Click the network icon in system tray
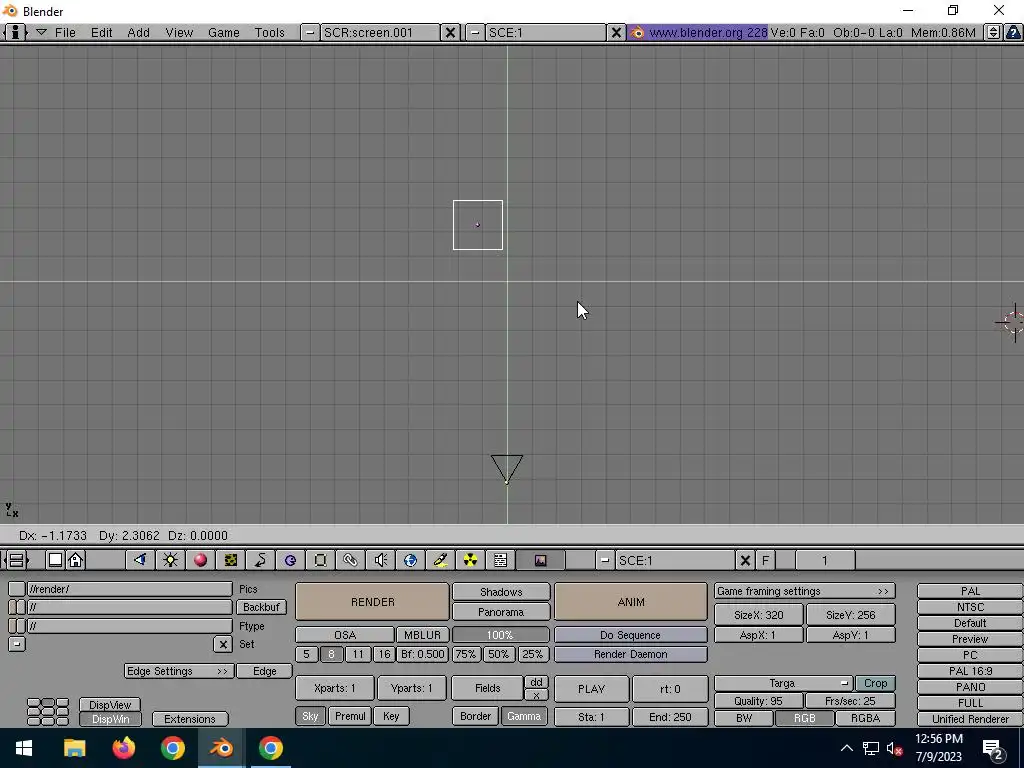Image resolution: width=1024 pixels, height=768 pixels. pos(871,748)
